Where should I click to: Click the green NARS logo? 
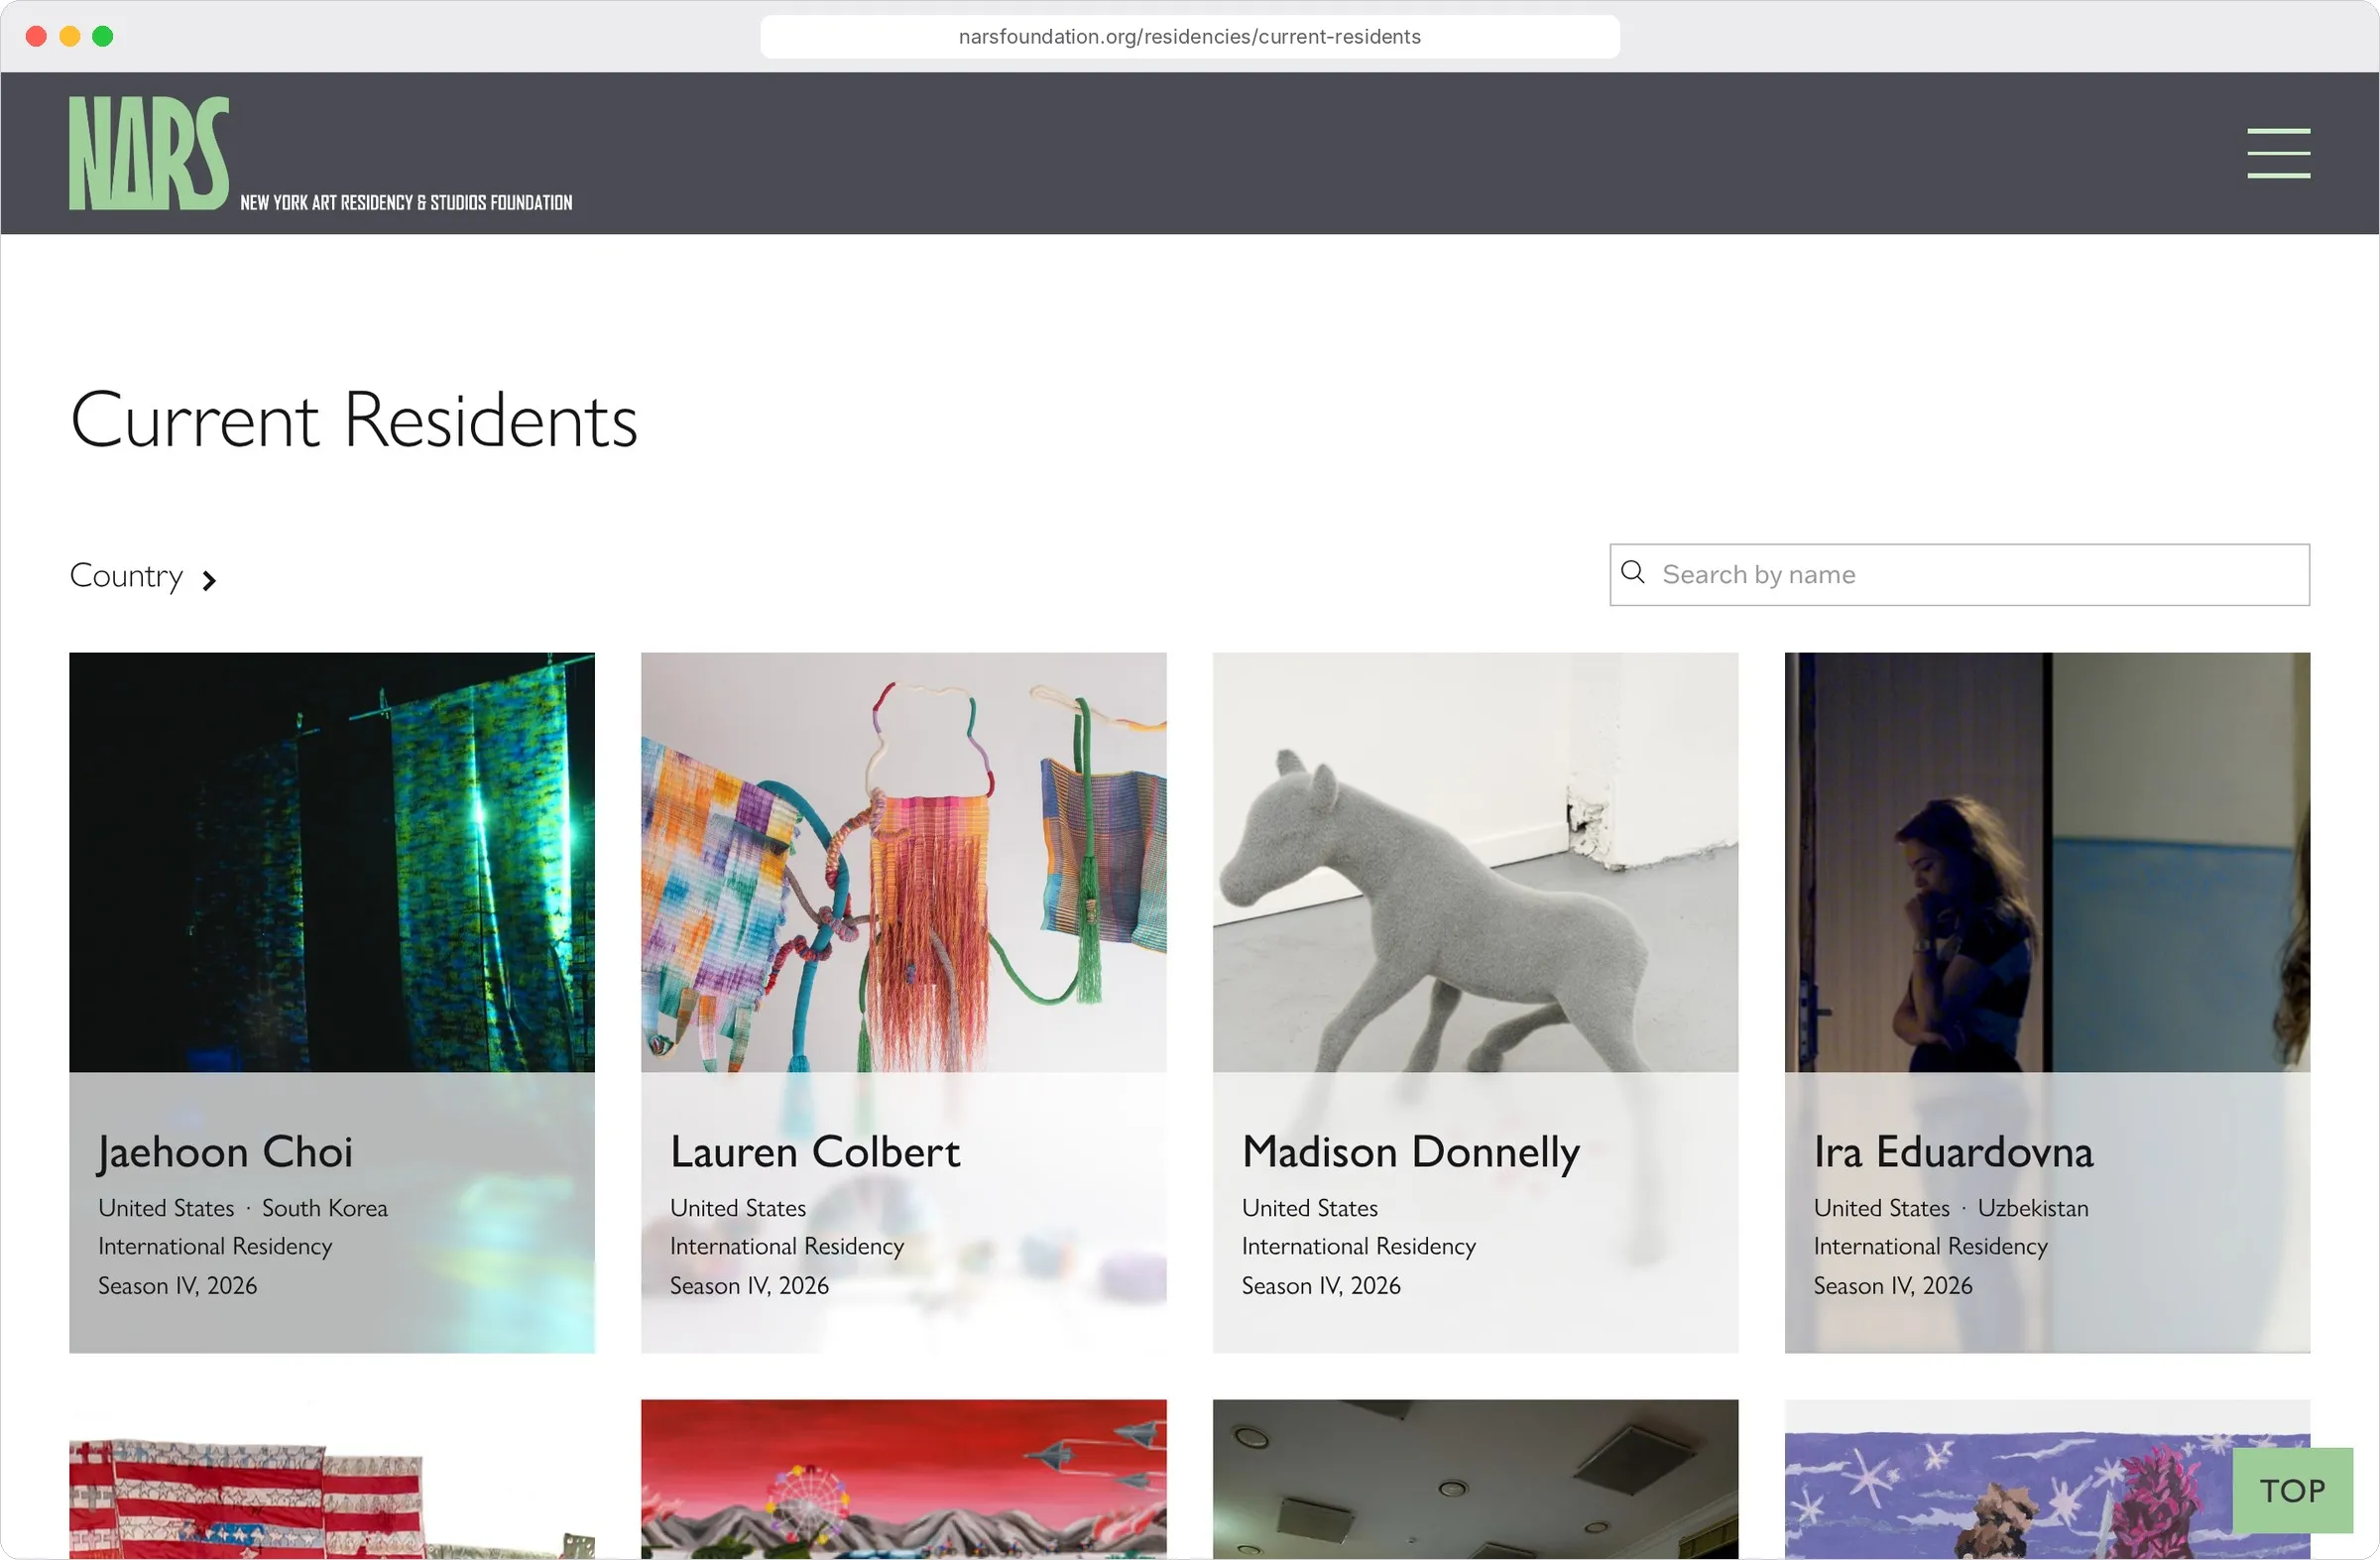(149, 153)
